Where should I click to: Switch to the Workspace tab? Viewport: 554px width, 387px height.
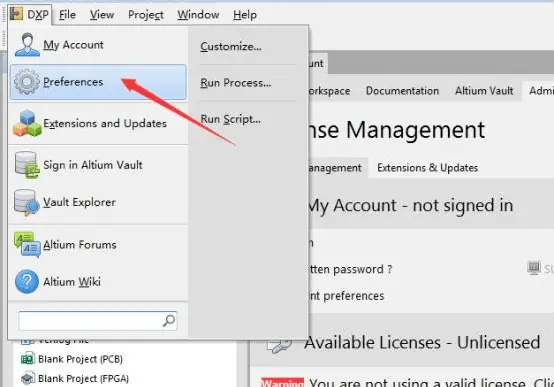(x=329, y=91)
